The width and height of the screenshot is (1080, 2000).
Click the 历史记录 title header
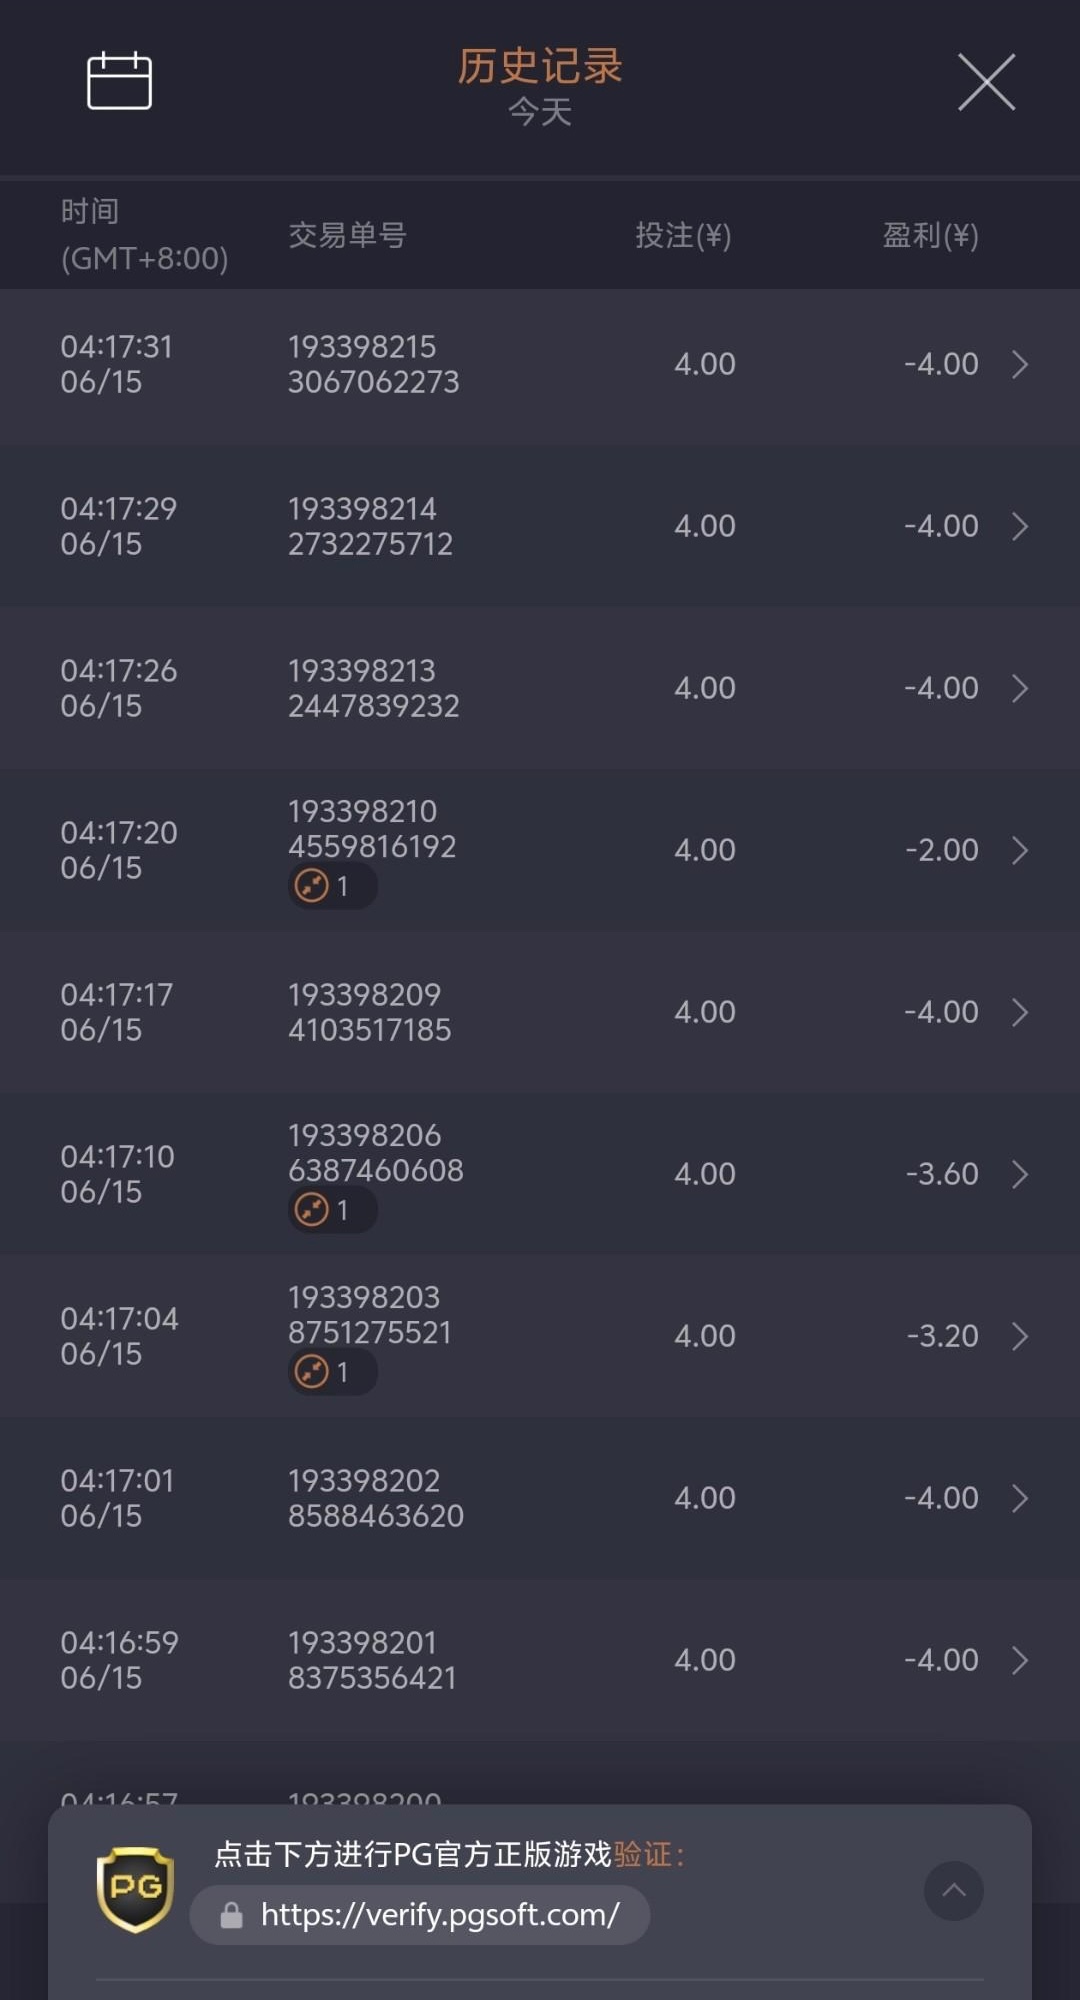click(x=540, y=66)
